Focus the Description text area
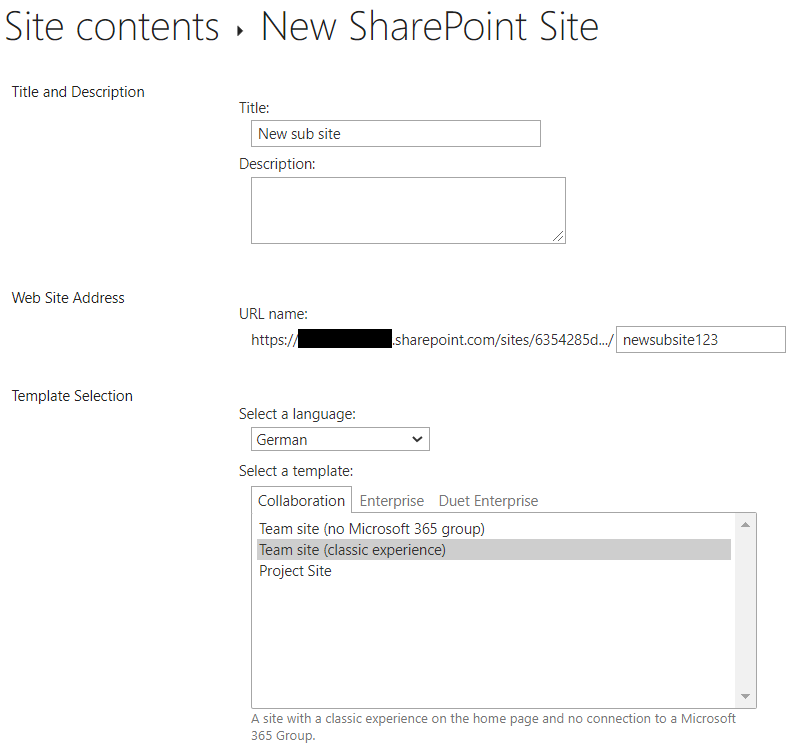The height and width of the screenshot is (749, 799). [x=408, y=210]
